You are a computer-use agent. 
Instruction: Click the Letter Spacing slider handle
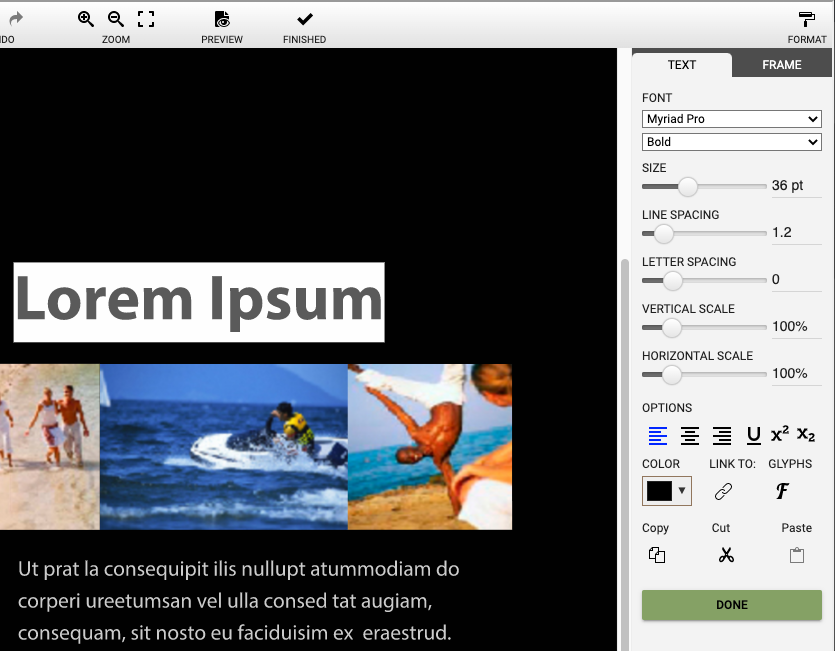click(x=673, y=280)
